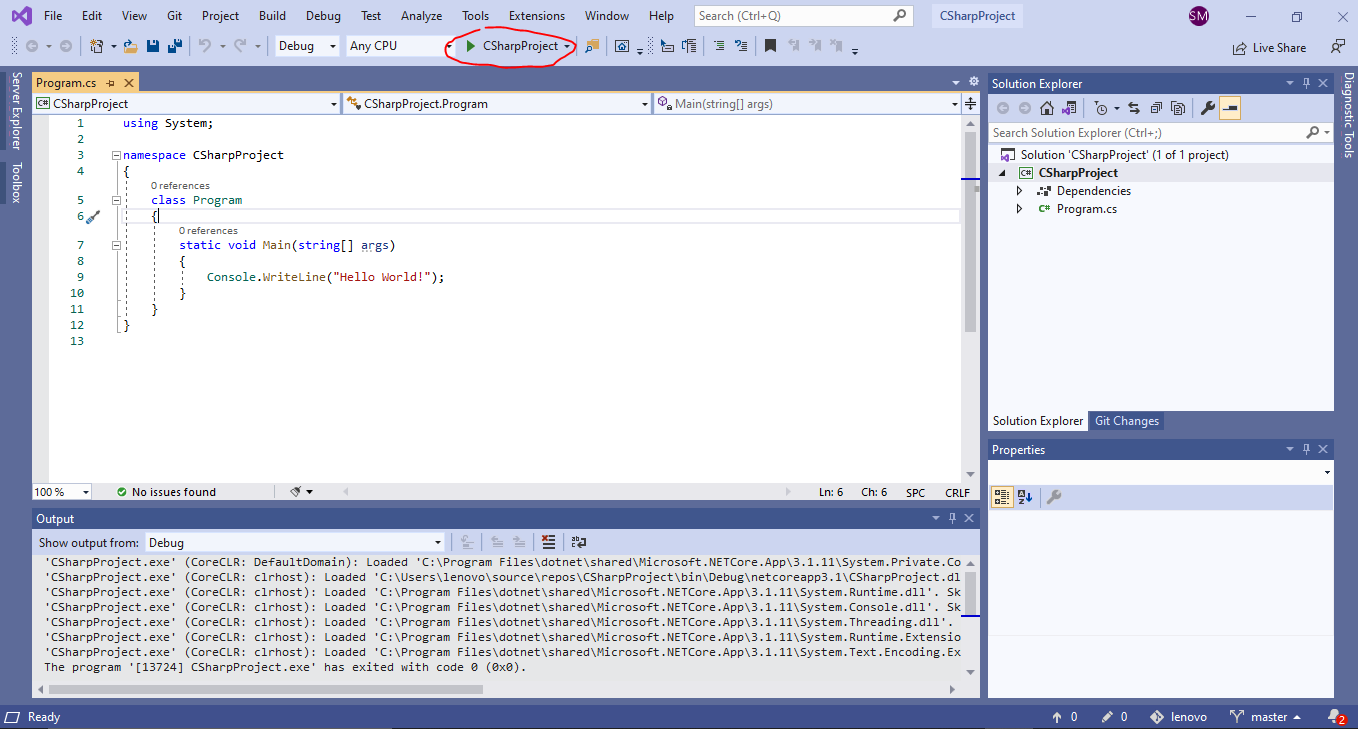Click Sync with Active Document icon
This screenshot has height=729, width=1358.
pos(1133,108)
